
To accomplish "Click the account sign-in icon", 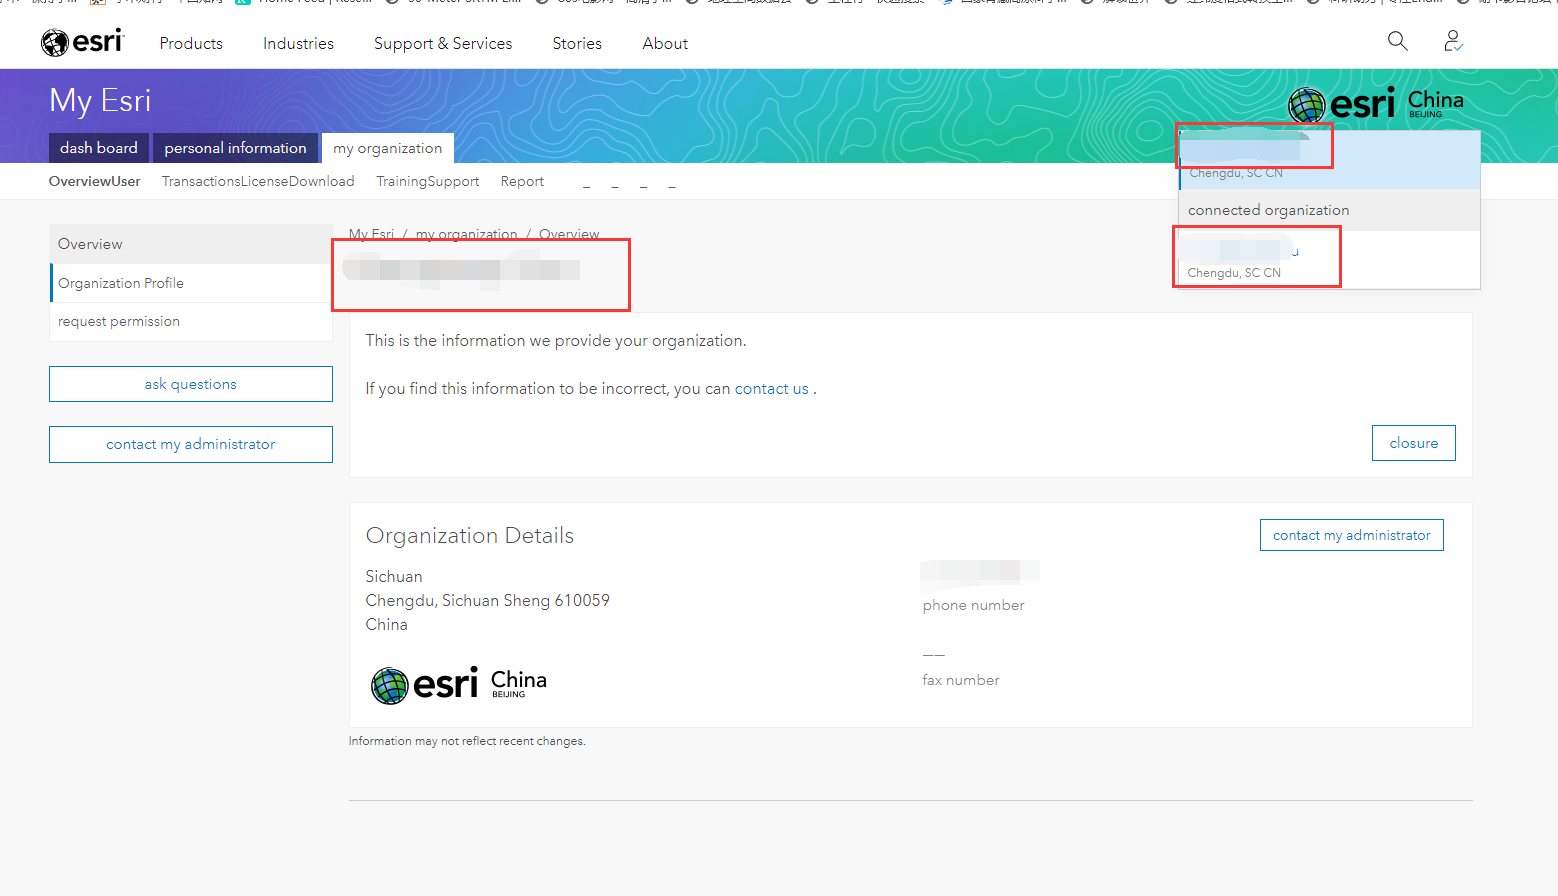I will (1452, 41).
